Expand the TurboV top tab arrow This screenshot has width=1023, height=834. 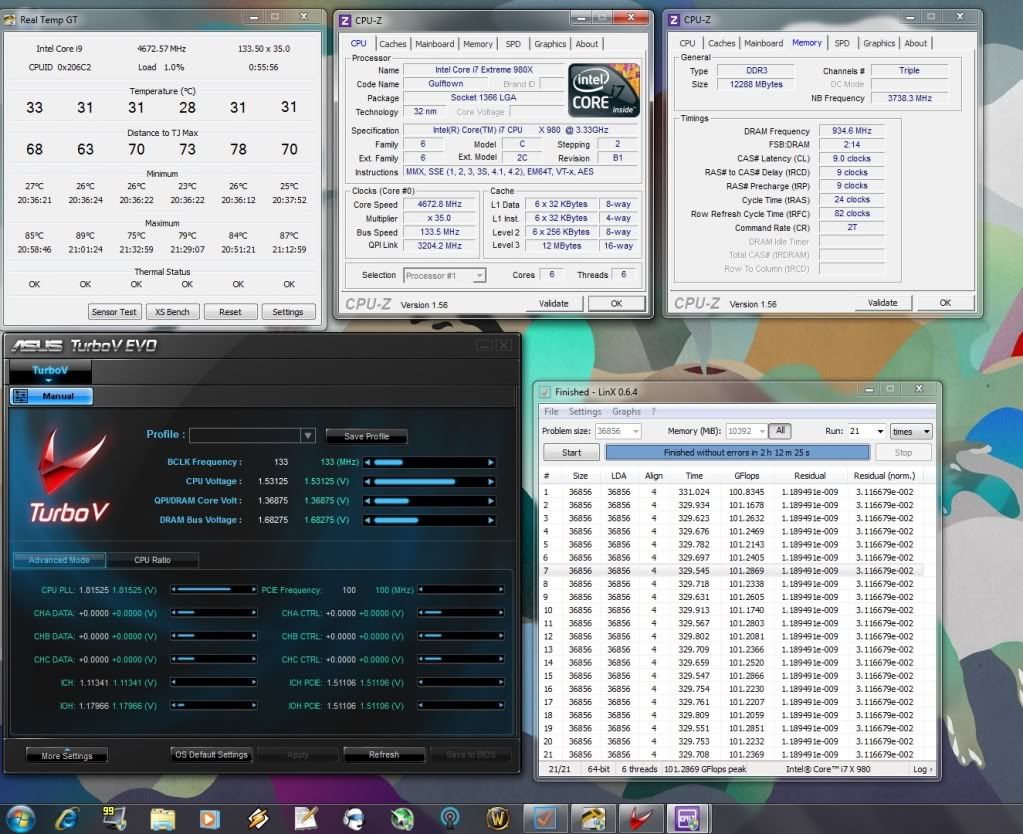[48, 380]
